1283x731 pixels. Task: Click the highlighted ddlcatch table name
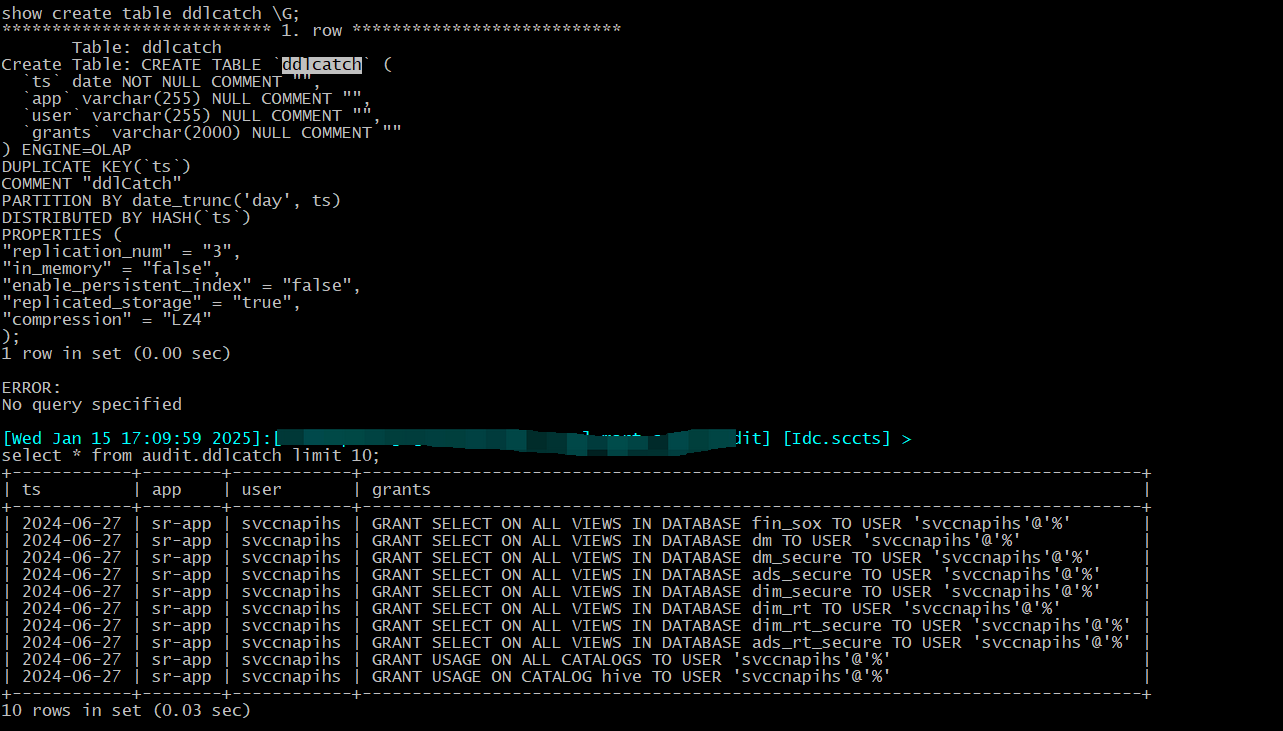[x=321, y=64]
